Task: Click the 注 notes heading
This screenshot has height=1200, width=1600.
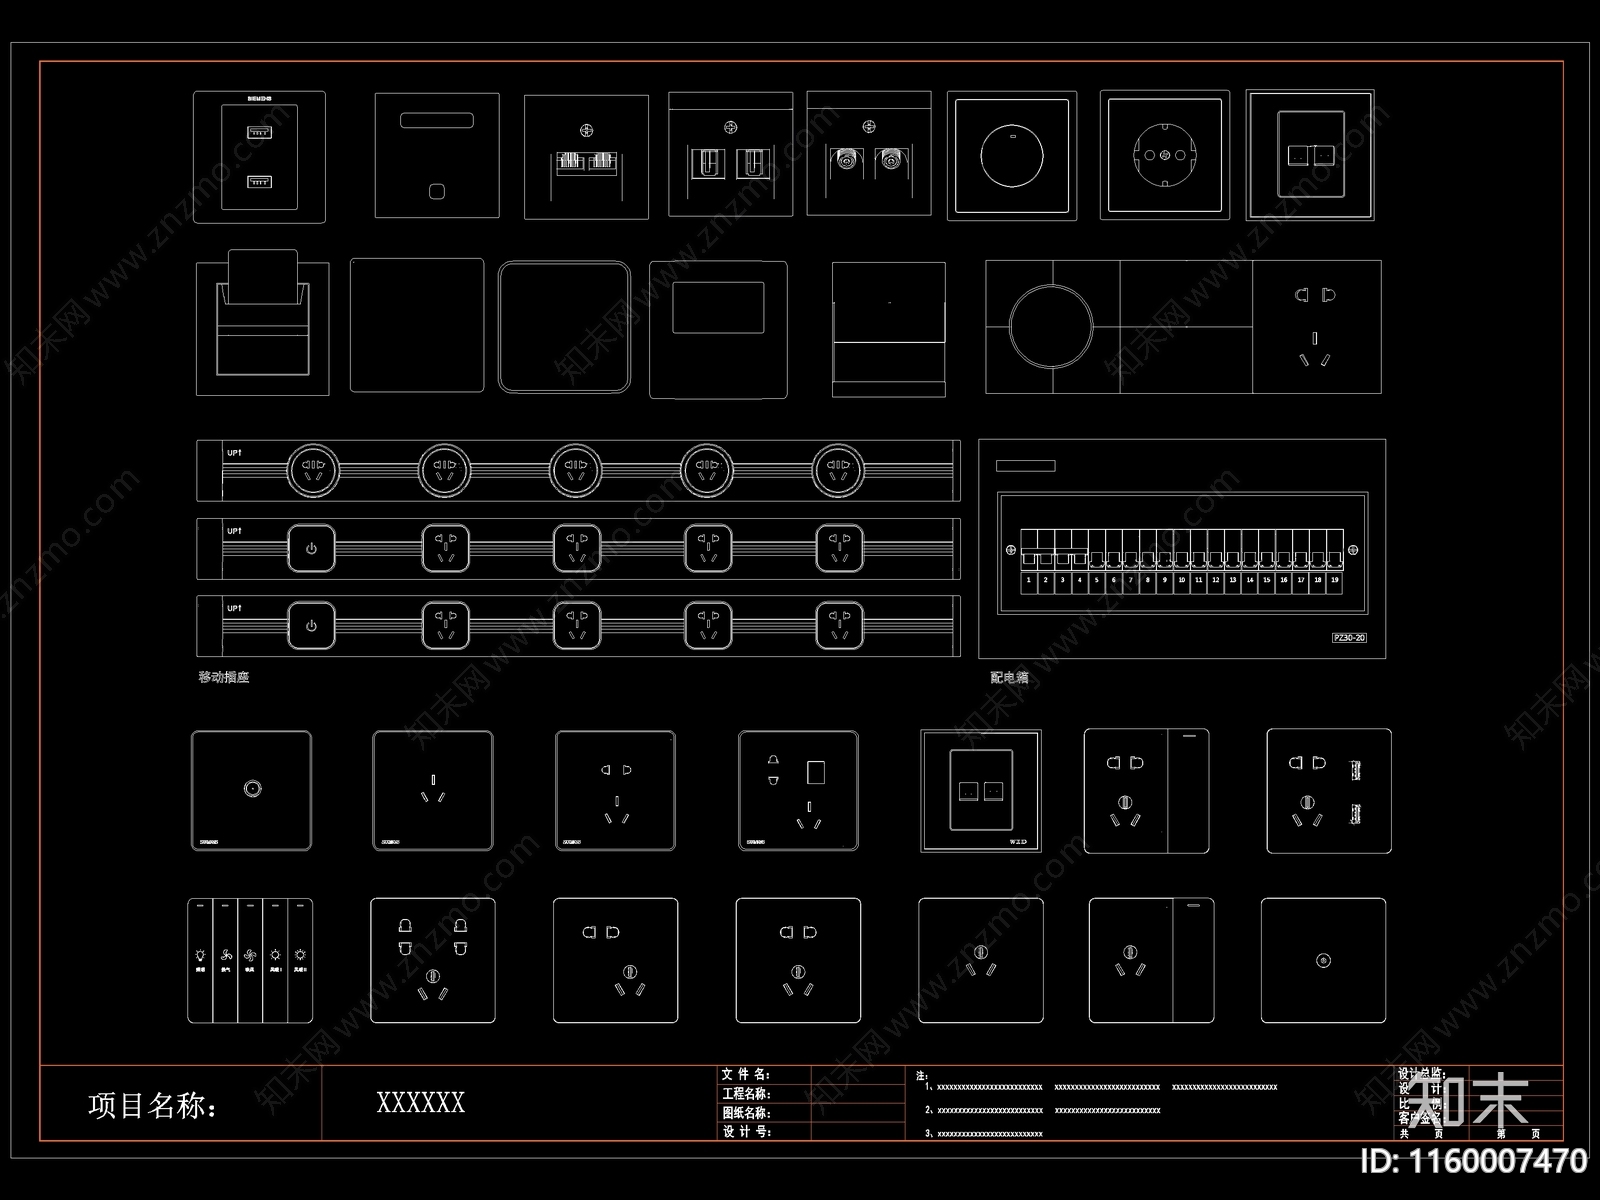Action: pos(921,1076)
